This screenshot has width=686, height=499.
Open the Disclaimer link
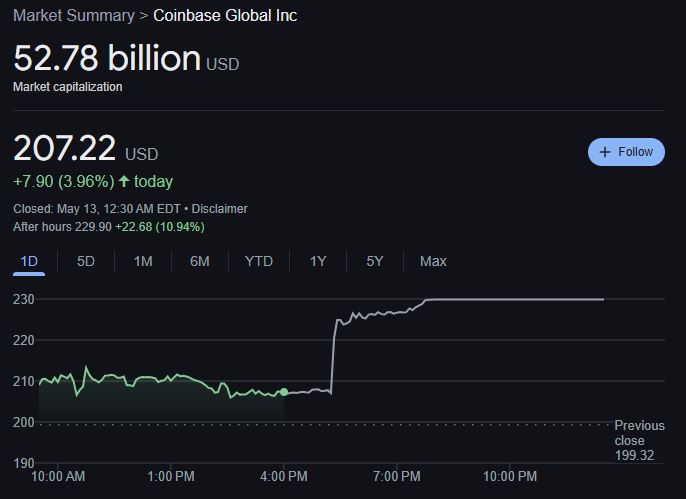(x=220, y=209)
